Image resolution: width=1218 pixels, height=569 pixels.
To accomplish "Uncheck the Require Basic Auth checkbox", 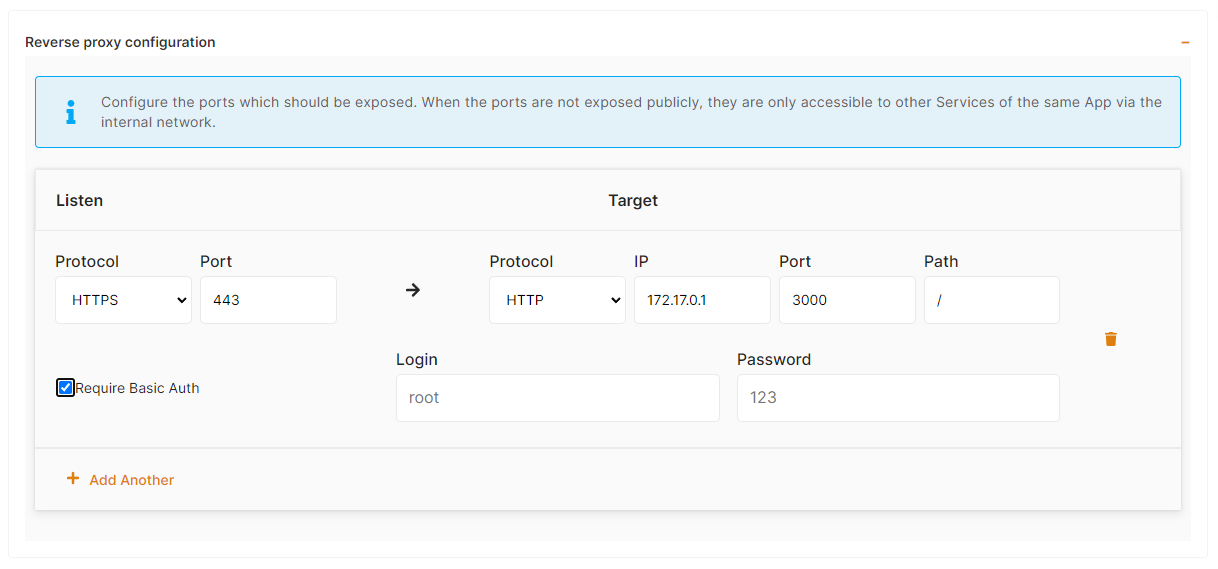I will (x=66, y=388).
